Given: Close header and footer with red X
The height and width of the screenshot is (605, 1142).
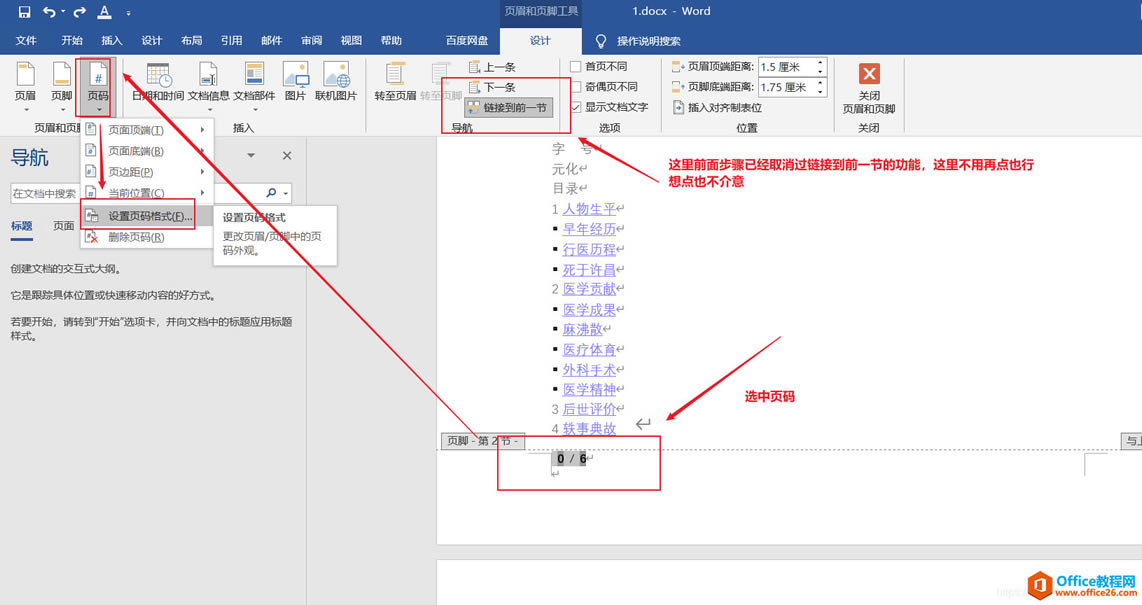Looking at the screenshot, I should tap(869, 74).
